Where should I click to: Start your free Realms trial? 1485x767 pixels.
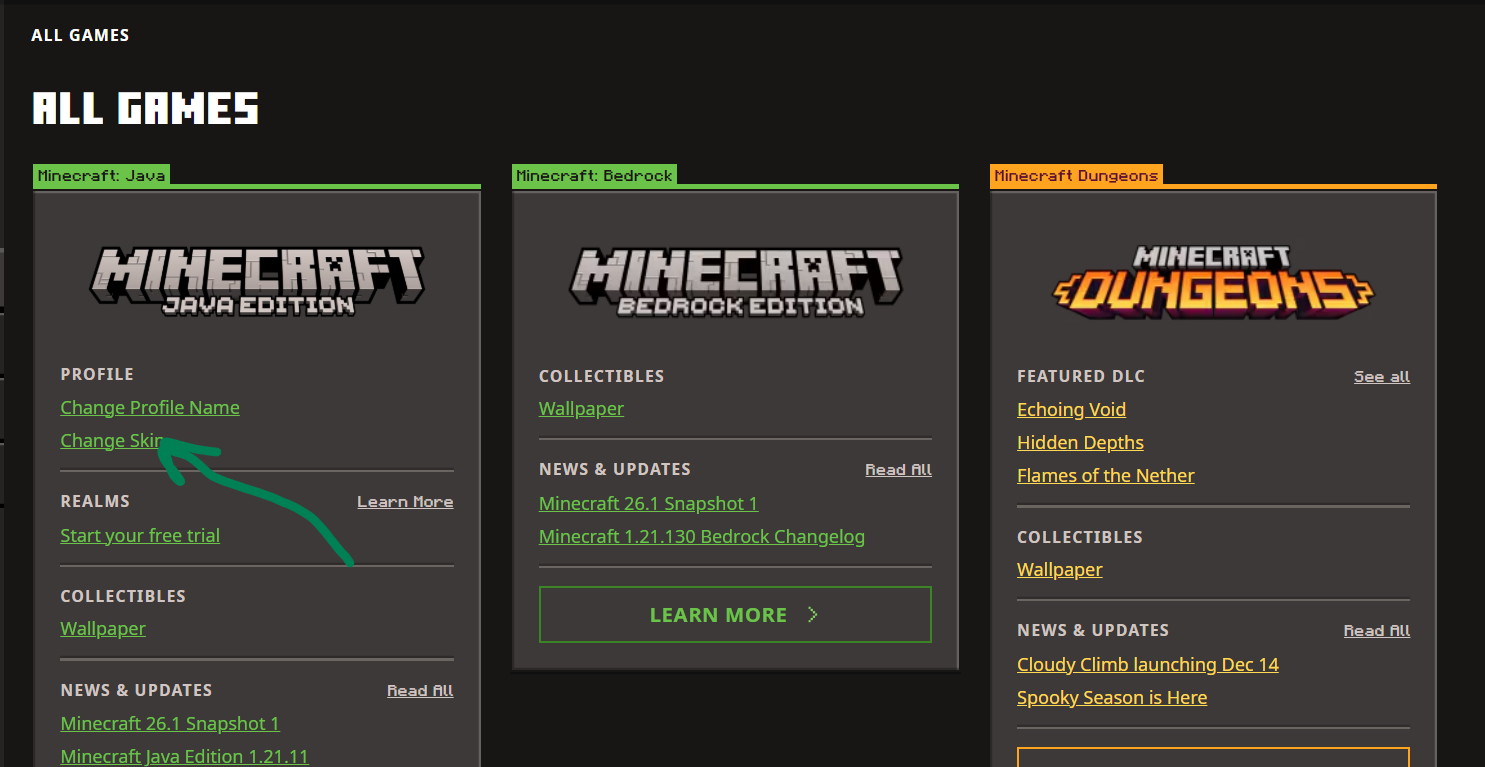tap(140, 536)
